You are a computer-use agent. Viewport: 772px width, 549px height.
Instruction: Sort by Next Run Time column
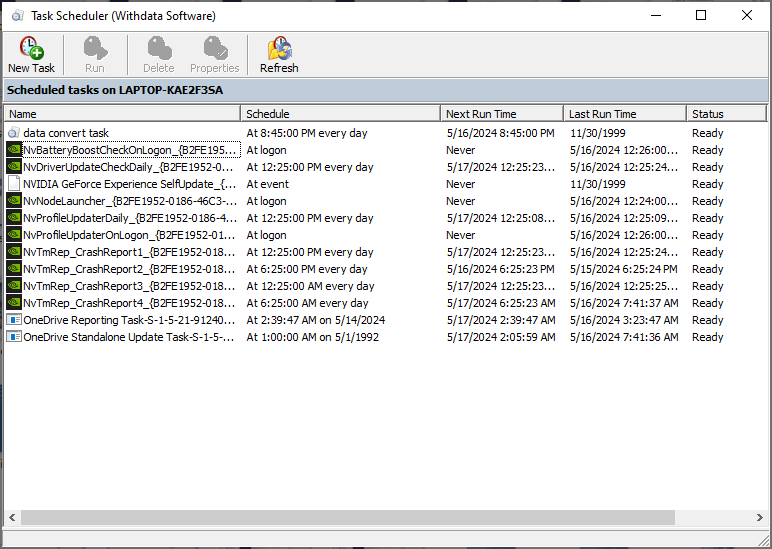click(500, 114)
